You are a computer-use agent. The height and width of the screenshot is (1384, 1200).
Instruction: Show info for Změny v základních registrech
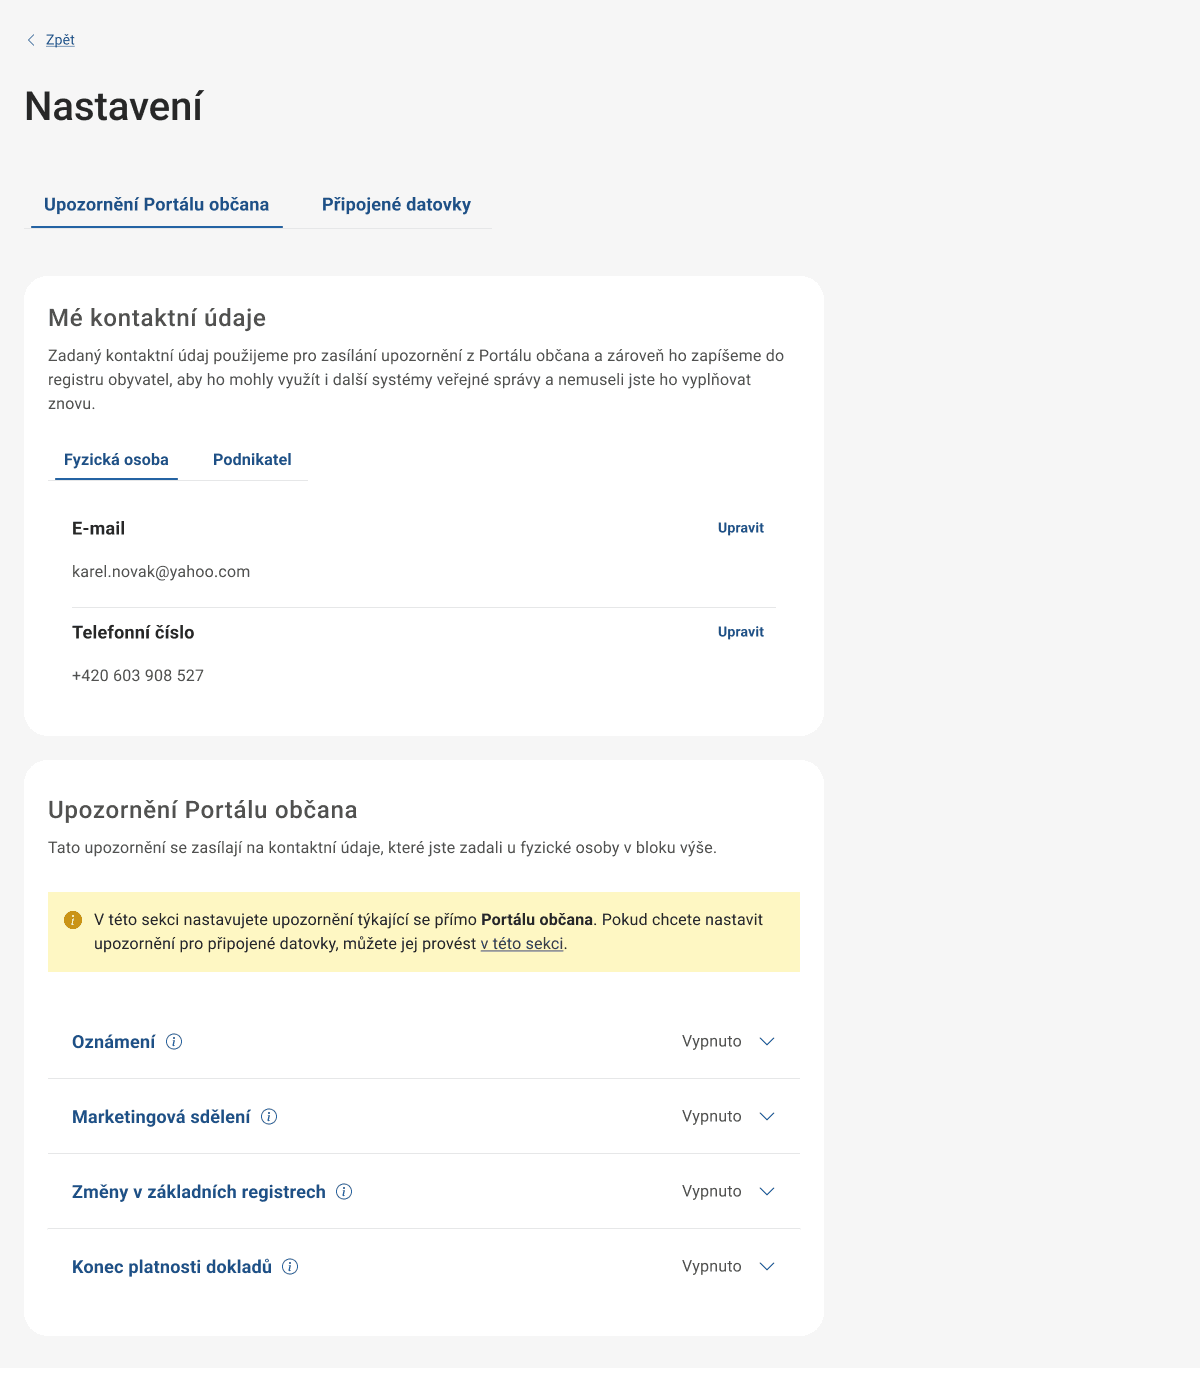[x=343, y=1192]
